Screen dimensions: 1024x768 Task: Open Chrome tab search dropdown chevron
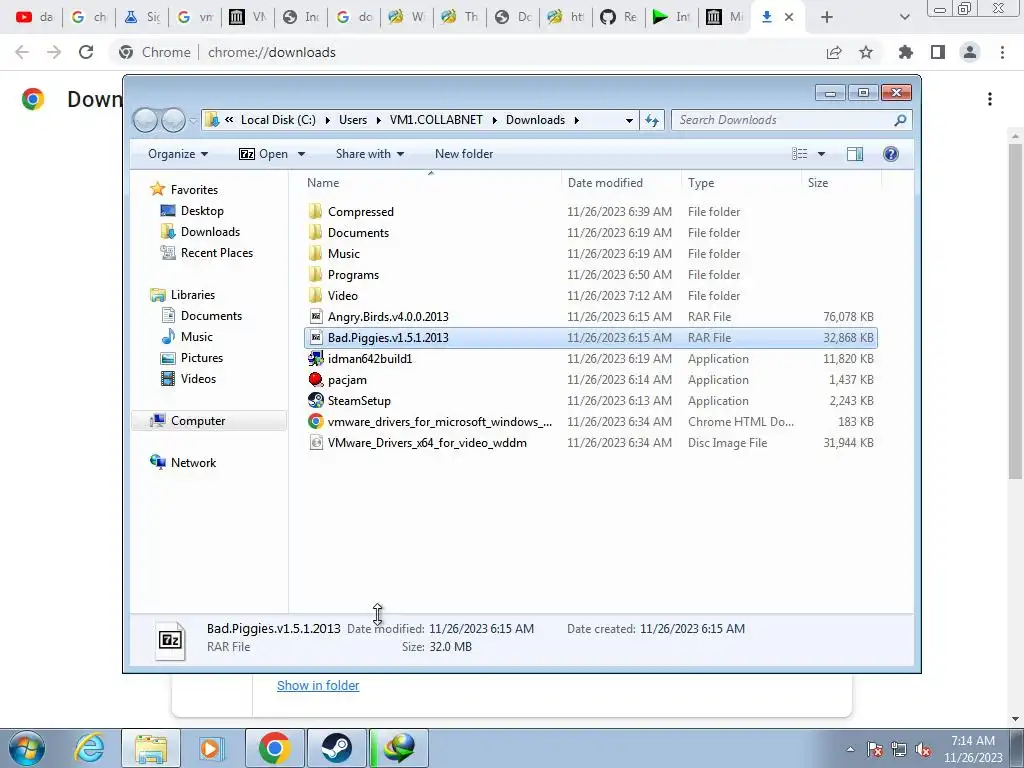(x=904, y=17)
